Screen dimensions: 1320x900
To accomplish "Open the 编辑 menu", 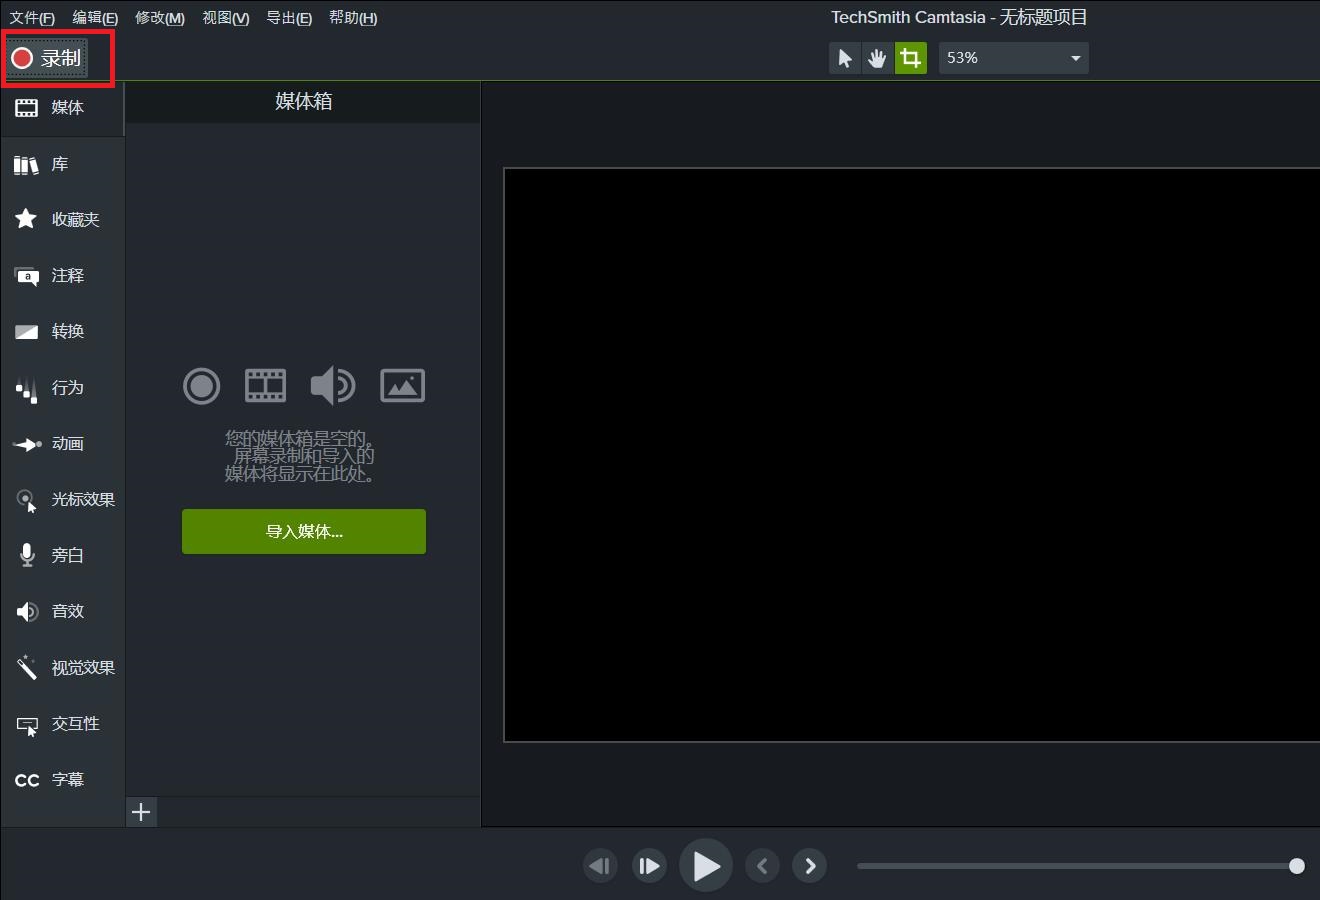I will point(95,18).
